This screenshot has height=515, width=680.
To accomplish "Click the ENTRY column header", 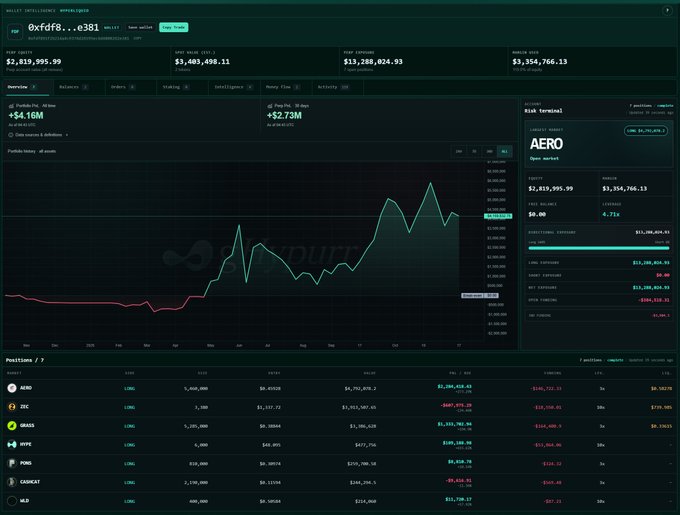I will (274, 373).
